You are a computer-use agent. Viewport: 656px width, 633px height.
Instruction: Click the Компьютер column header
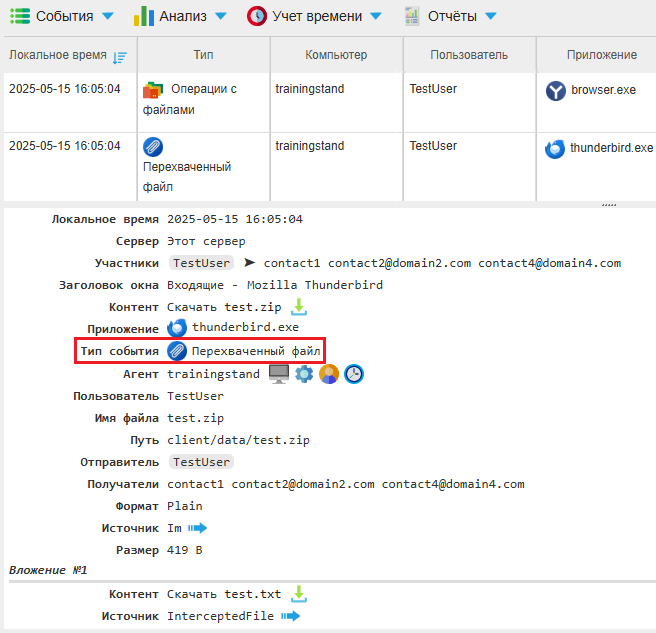(x=336, y=55)
